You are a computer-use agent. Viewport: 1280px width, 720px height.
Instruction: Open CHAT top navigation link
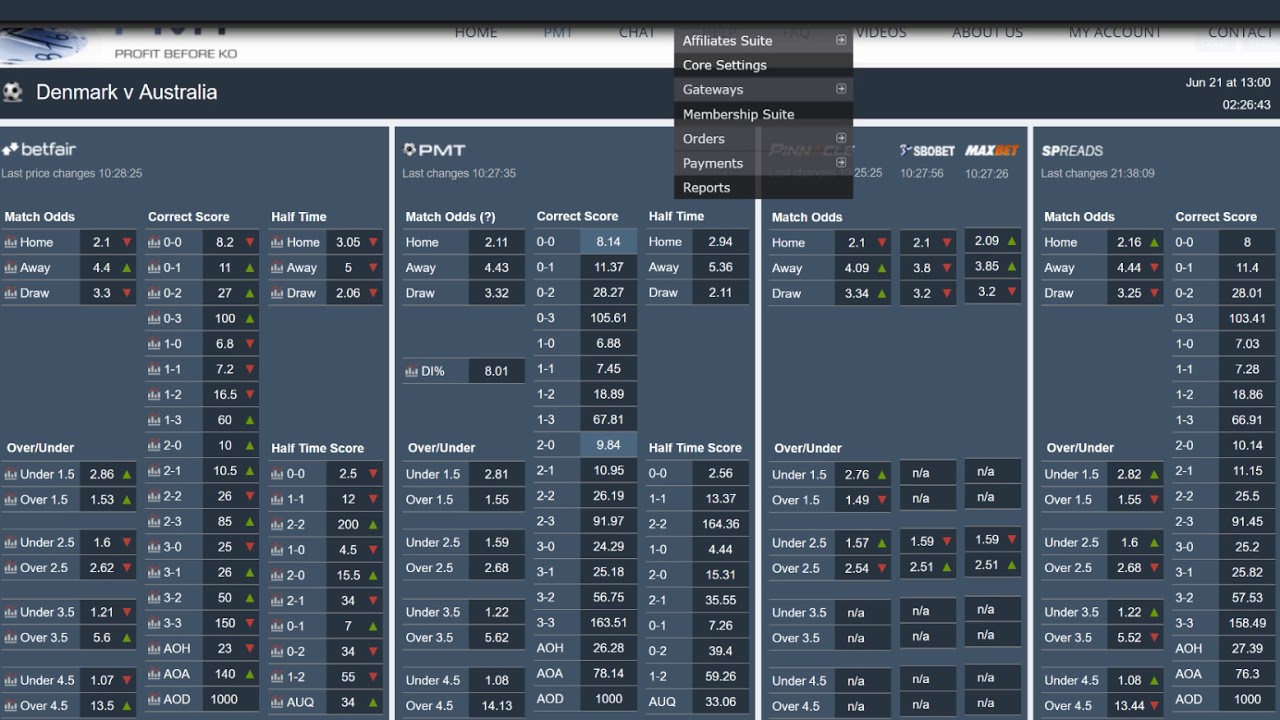coord(637,32)
